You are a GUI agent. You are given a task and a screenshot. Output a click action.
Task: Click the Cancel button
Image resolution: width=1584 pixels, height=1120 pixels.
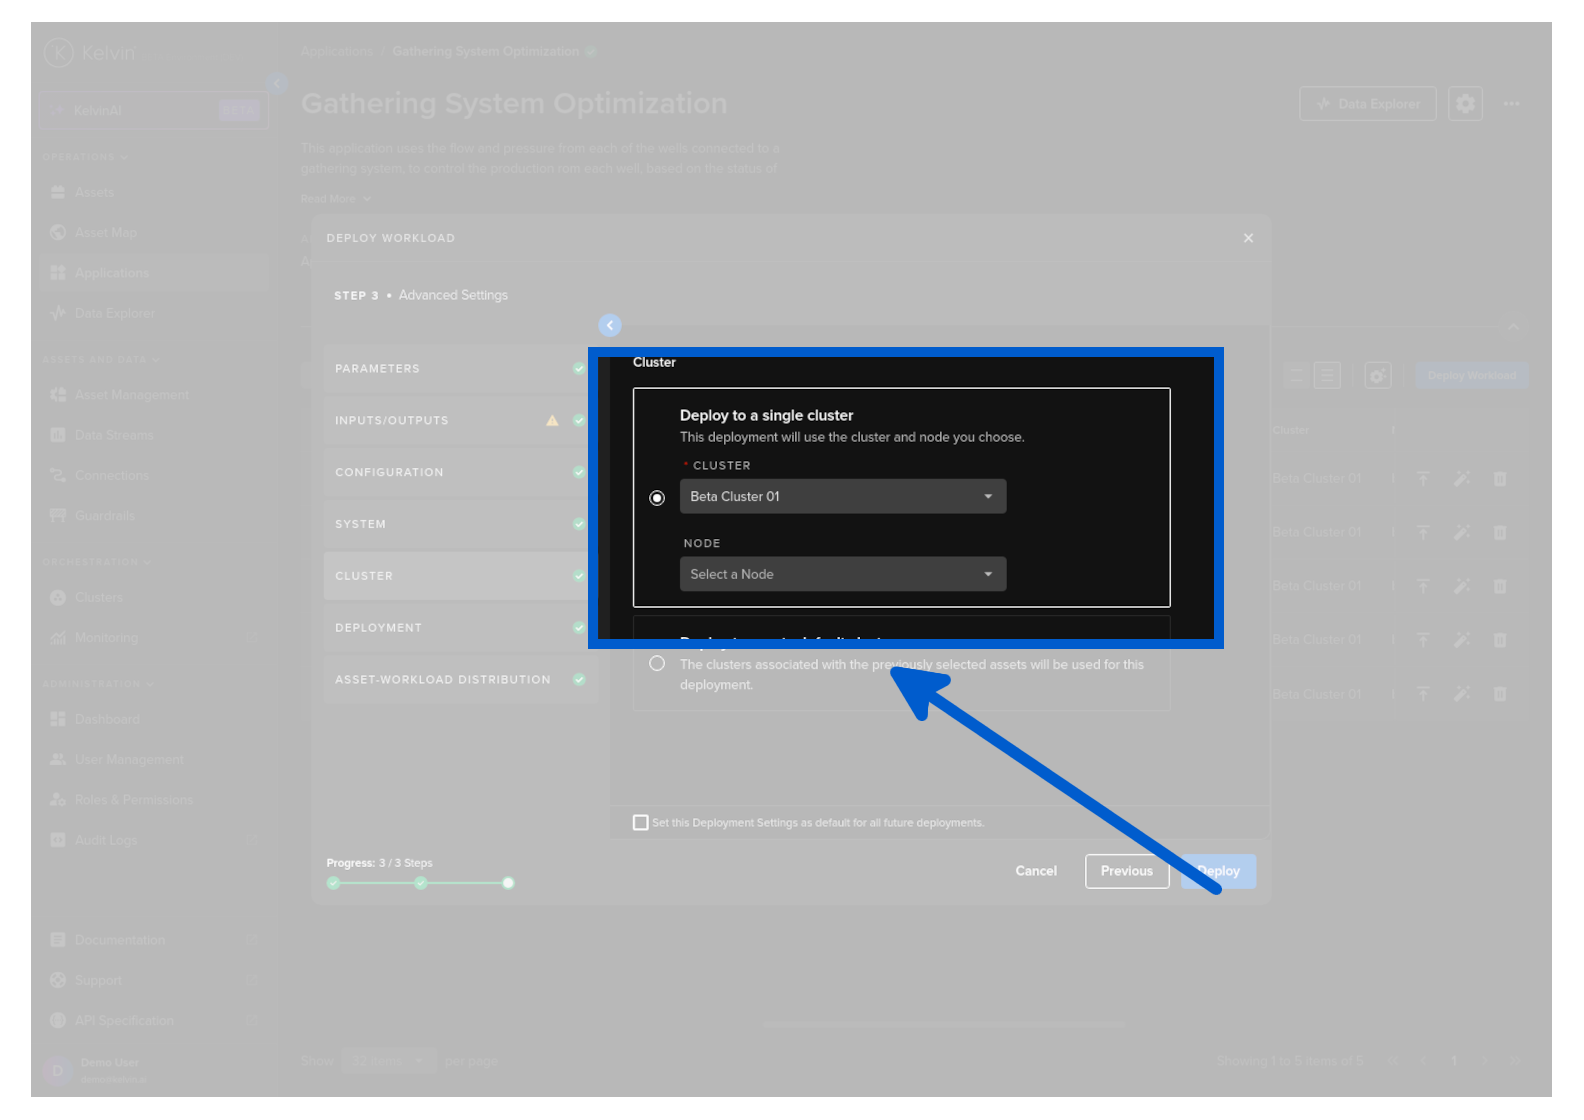coord(1036,871)
